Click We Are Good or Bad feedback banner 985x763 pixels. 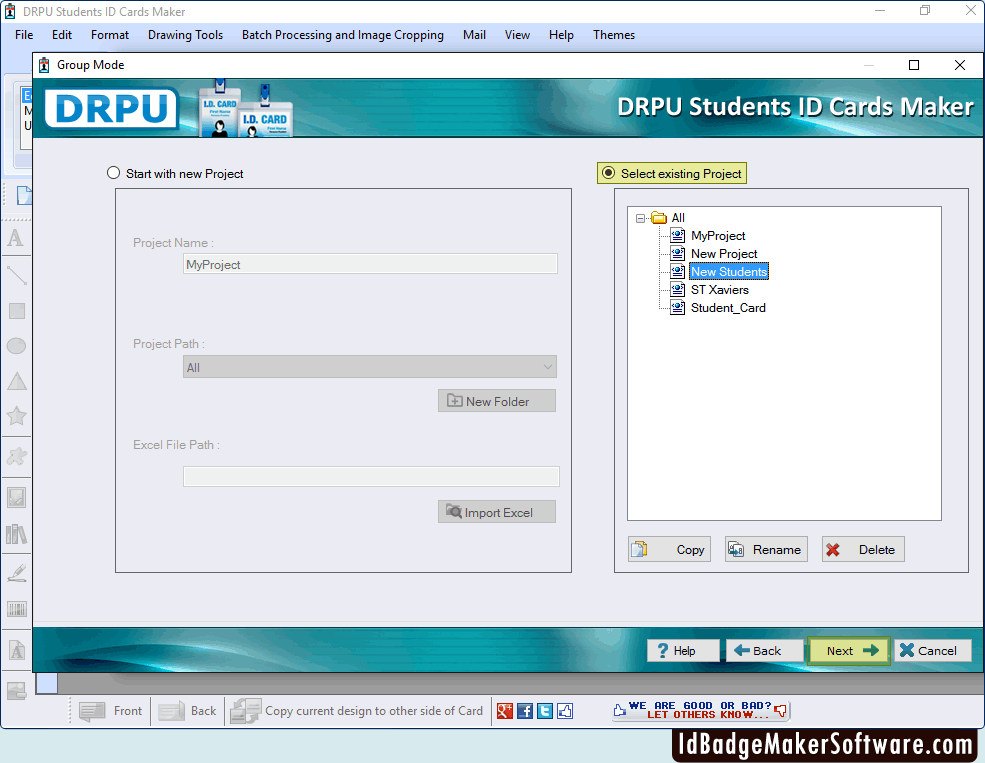(x=700, y=710)
